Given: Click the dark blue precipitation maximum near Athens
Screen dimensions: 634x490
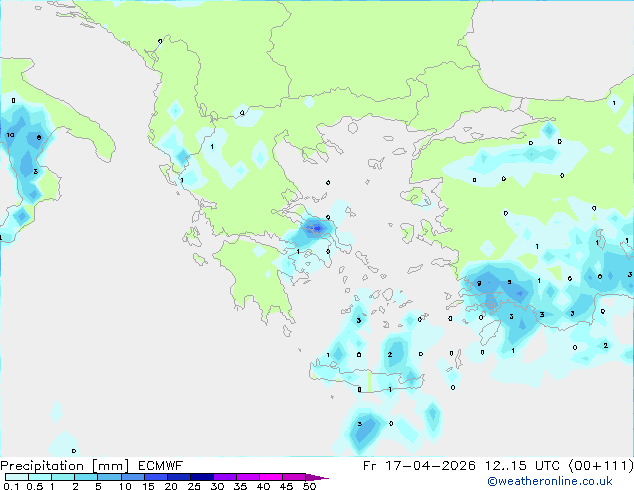Looking at the screenshot, I should (x=317, y=228).
